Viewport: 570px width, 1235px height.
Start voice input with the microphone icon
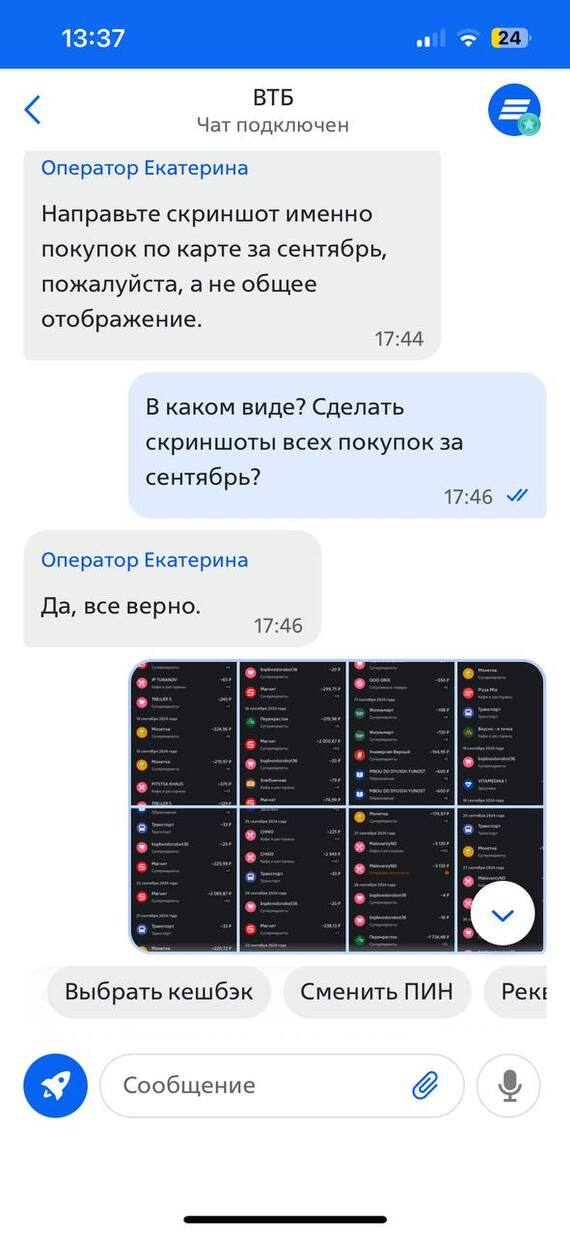pos(509,1085)
